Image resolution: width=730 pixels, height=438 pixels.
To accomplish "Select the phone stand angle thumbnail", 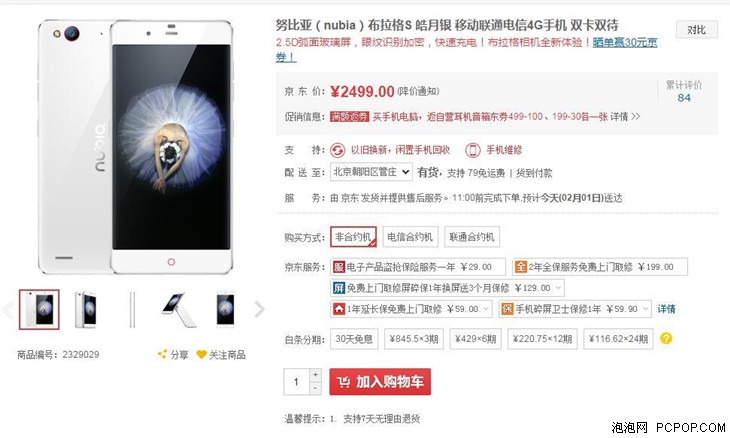I will point(179,309).
